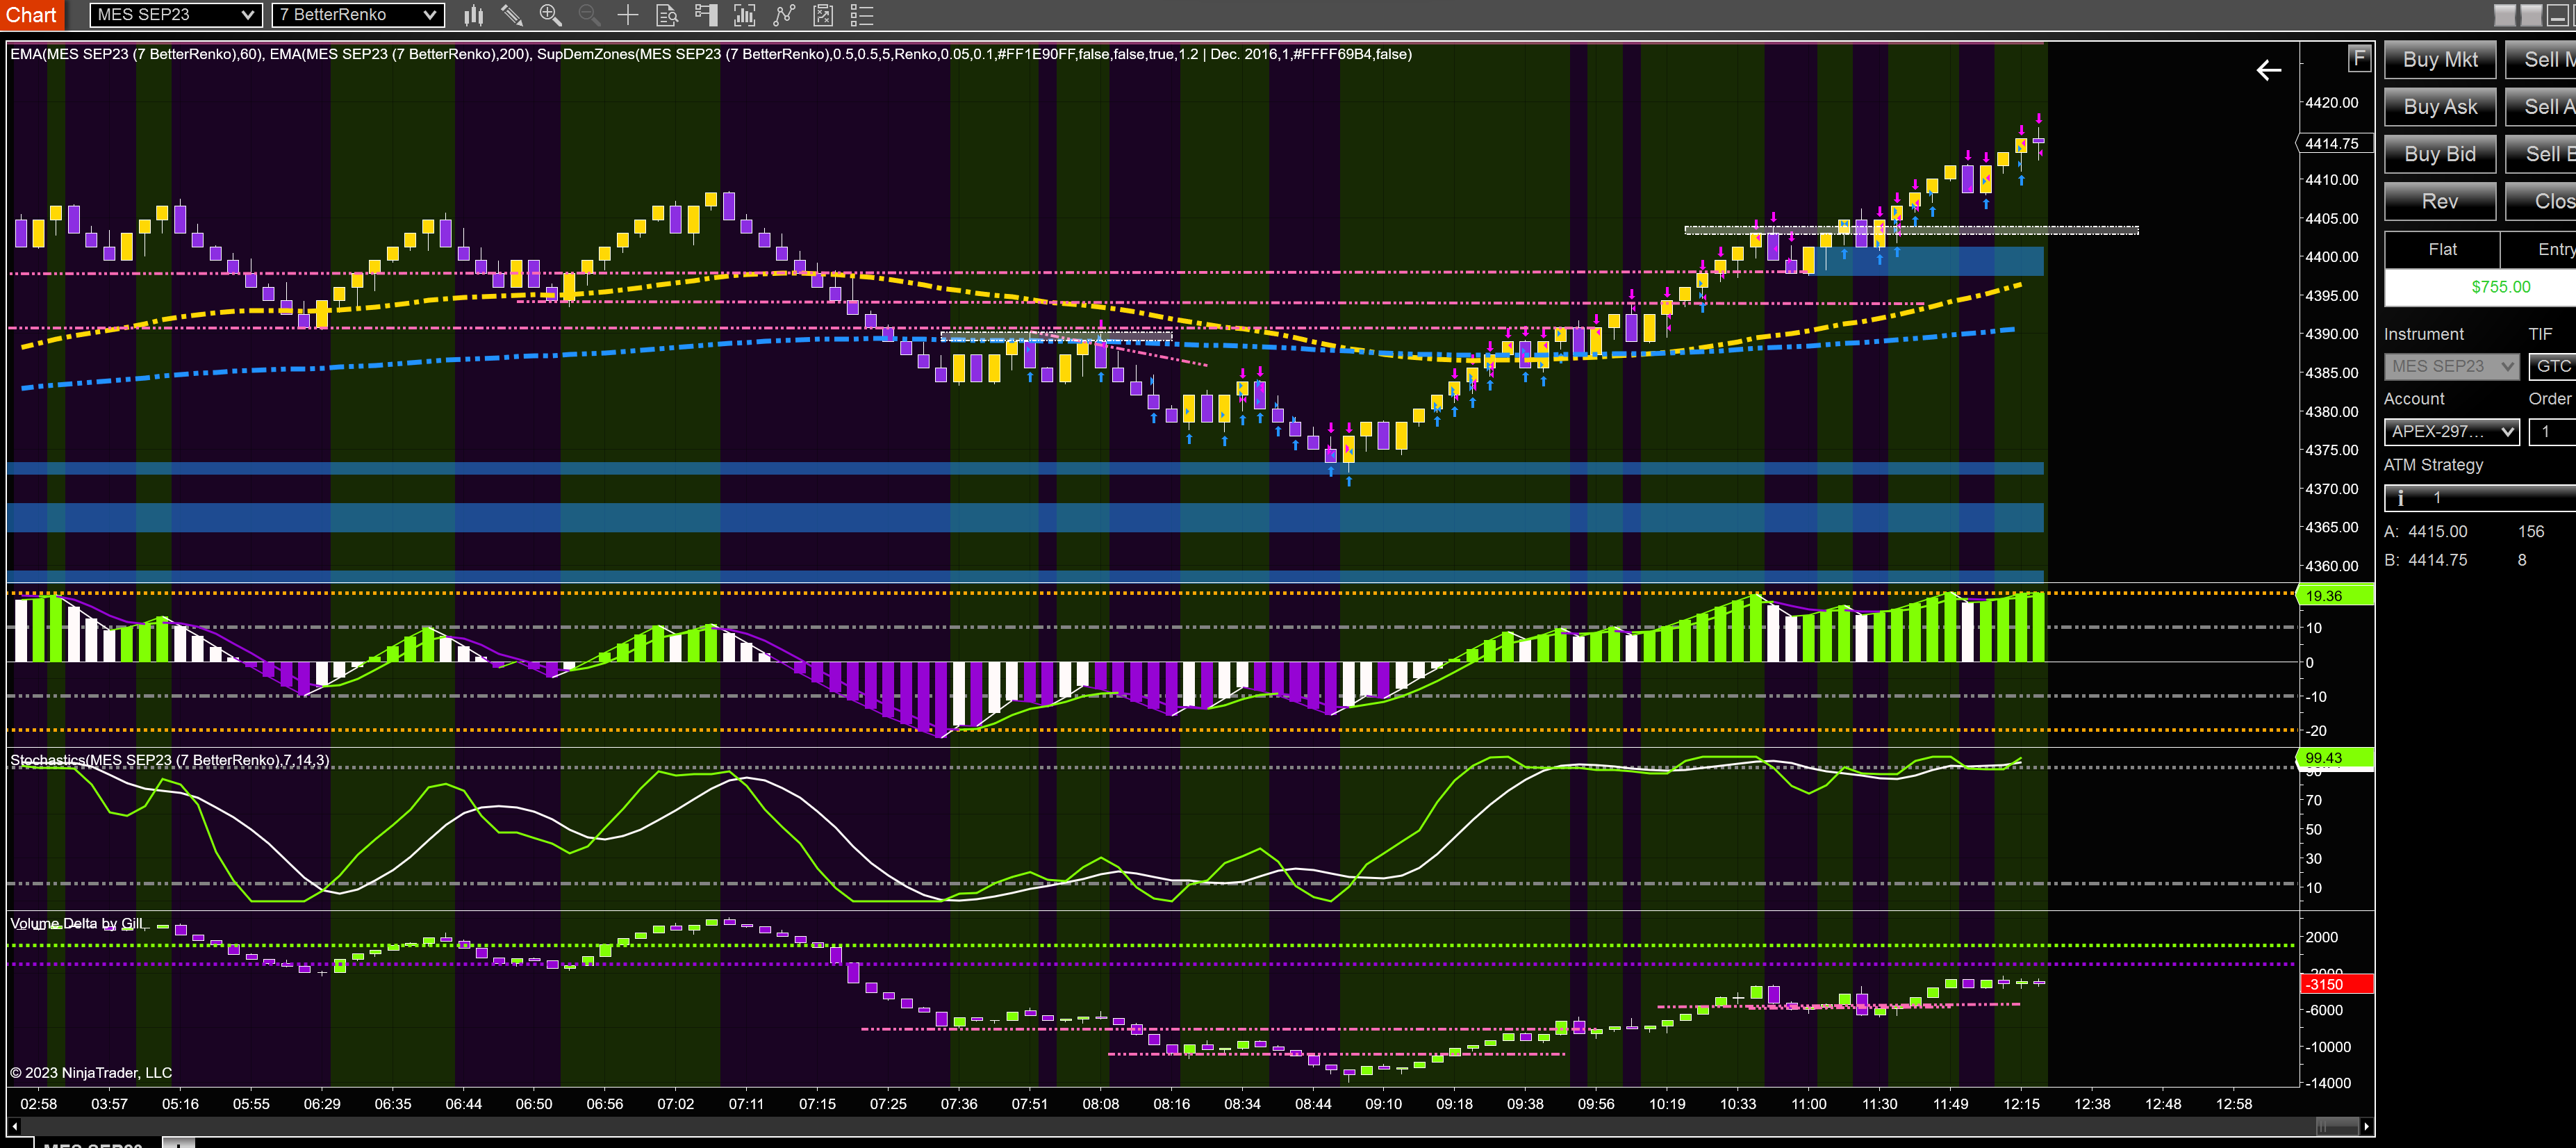Viewport: 2576px width, 1148px height.
Task: Open Data Series settings icon
Action: pyautogui.click(x=744, y=15)
